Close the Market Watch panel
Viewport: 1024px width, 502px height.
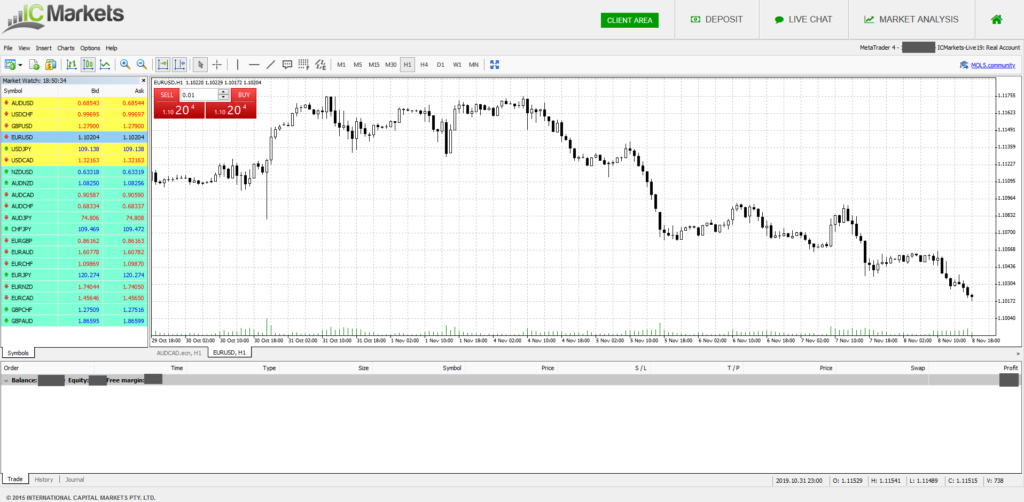(144, 80)
